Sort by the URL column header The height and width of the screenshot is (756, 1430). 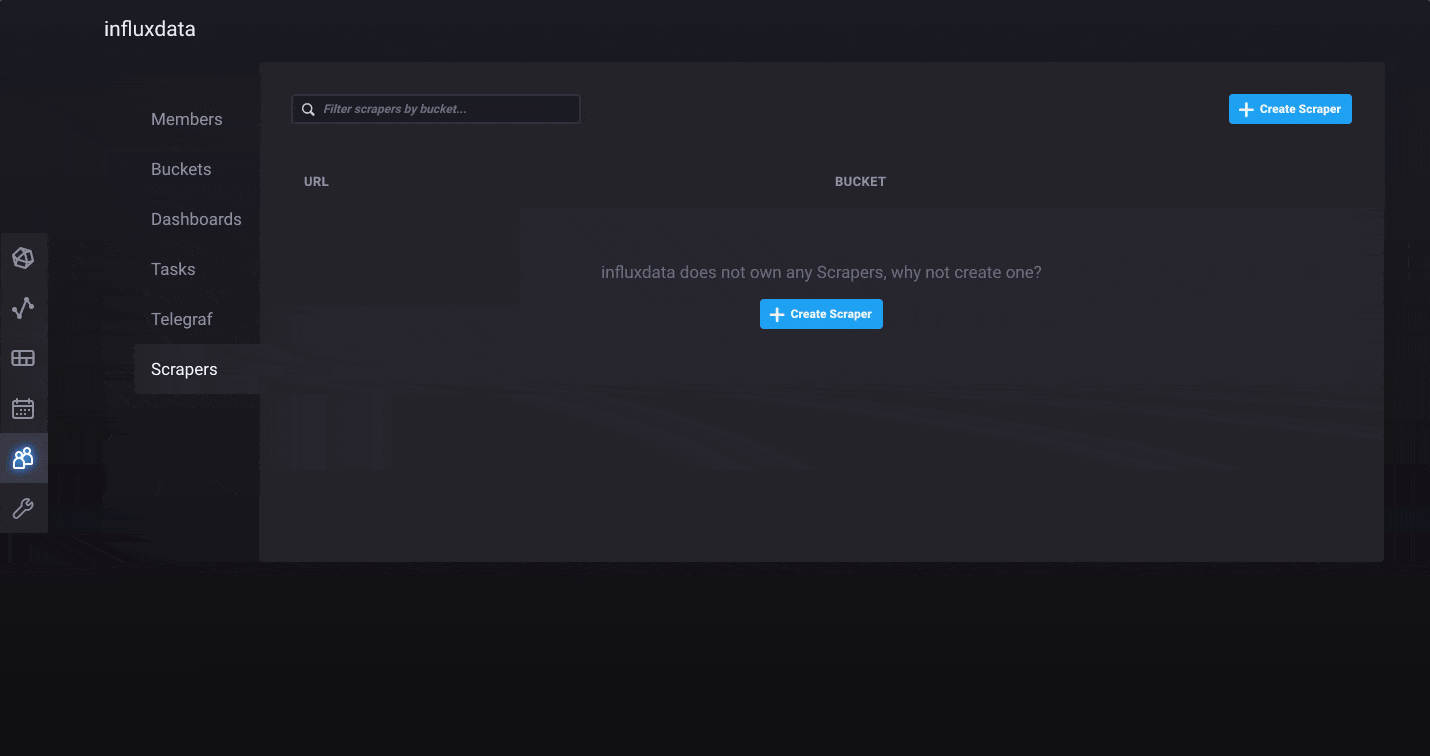pos(316,182)
